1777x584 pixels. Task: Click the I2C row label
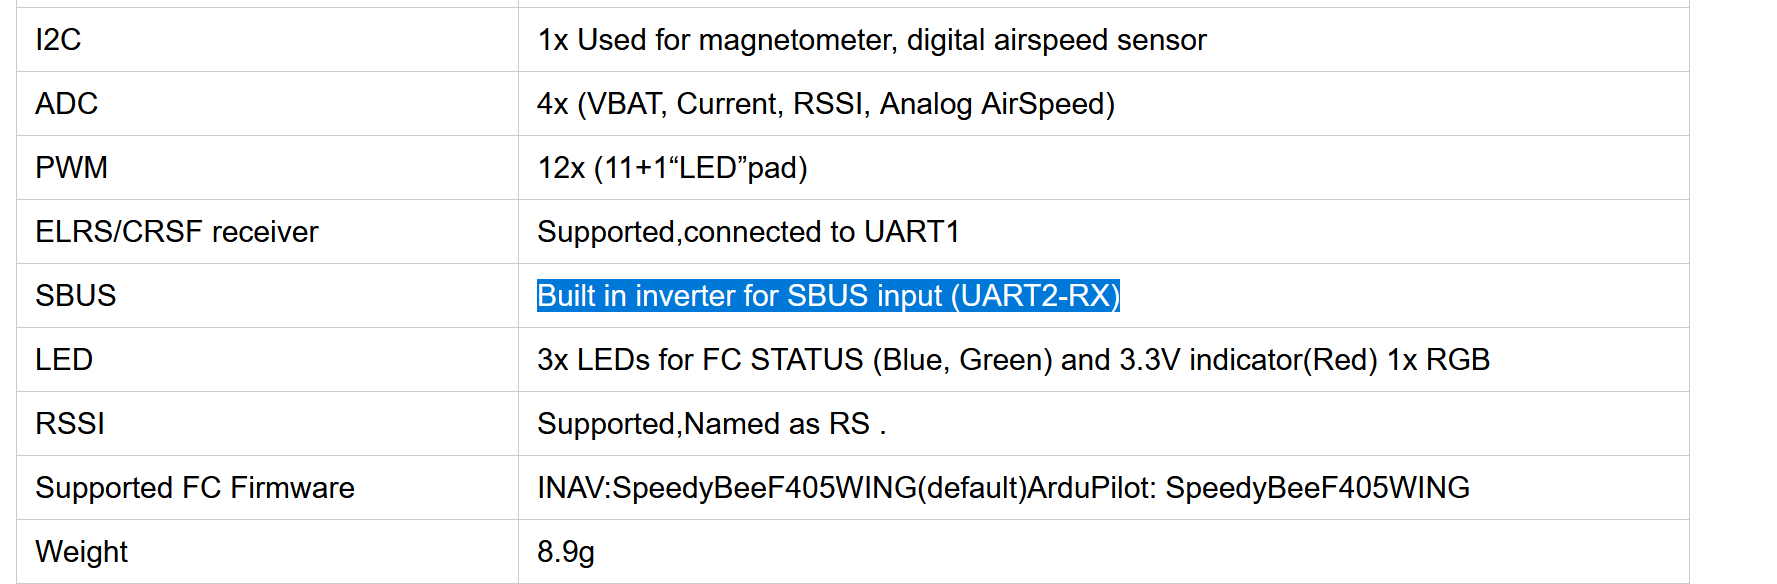point(58,40)
